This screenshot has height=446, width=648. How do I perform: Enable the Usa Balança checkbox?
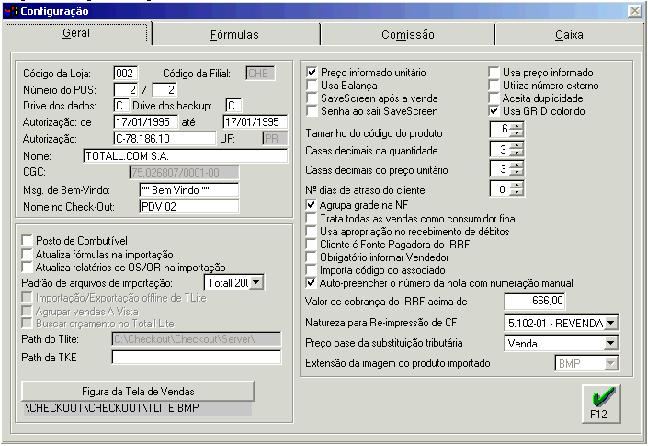tap(312, 85)
